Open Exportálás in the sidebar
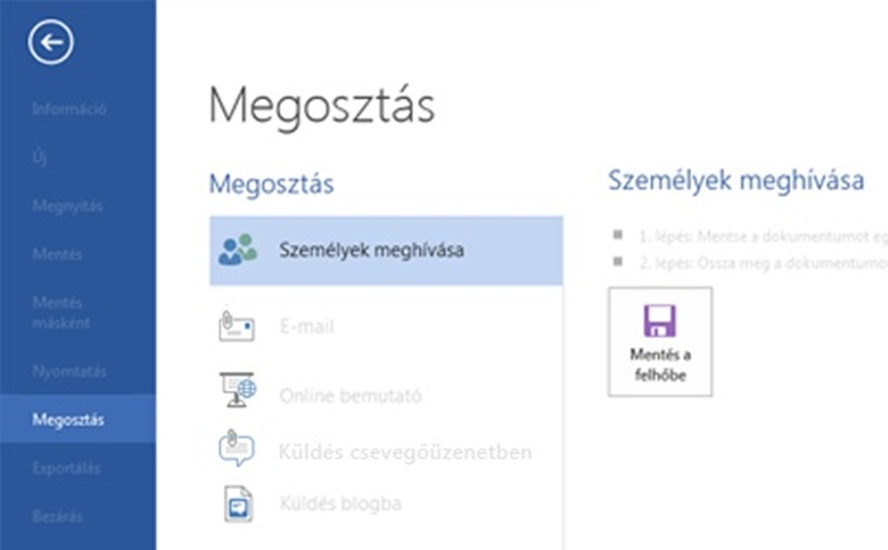This screenshot has height=550, width=888. click(67, 468)
